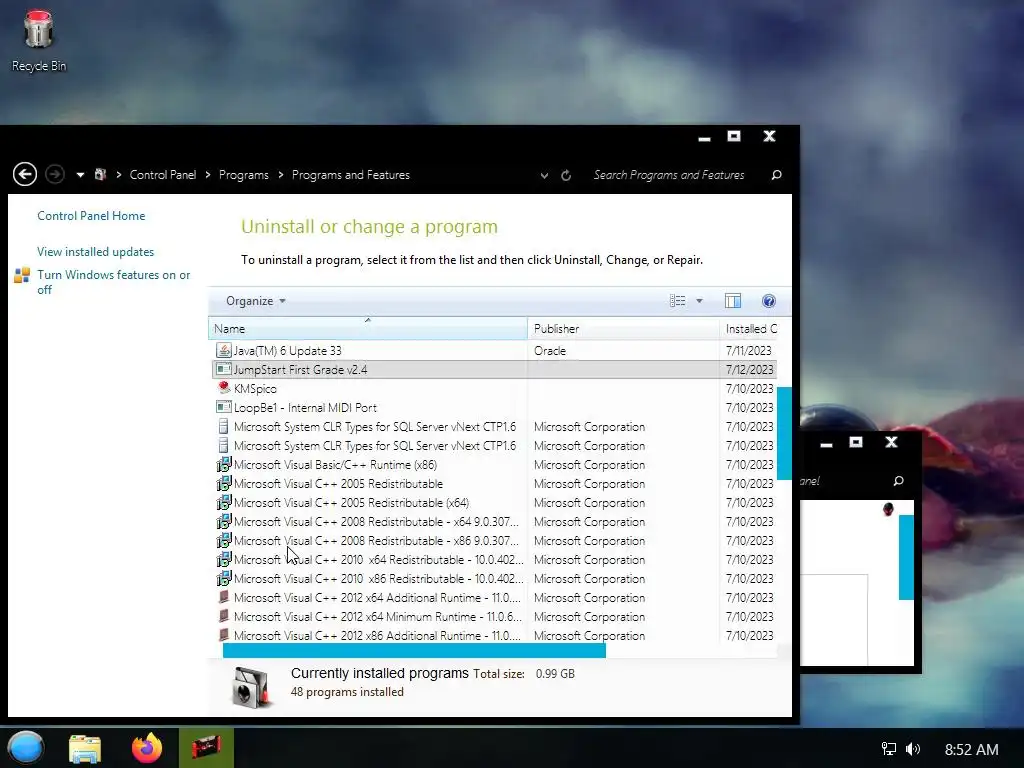This screenshot has width=1024, height=768.
Task: Select Programs and Features breadcrumb
Action: coord(351,175)
